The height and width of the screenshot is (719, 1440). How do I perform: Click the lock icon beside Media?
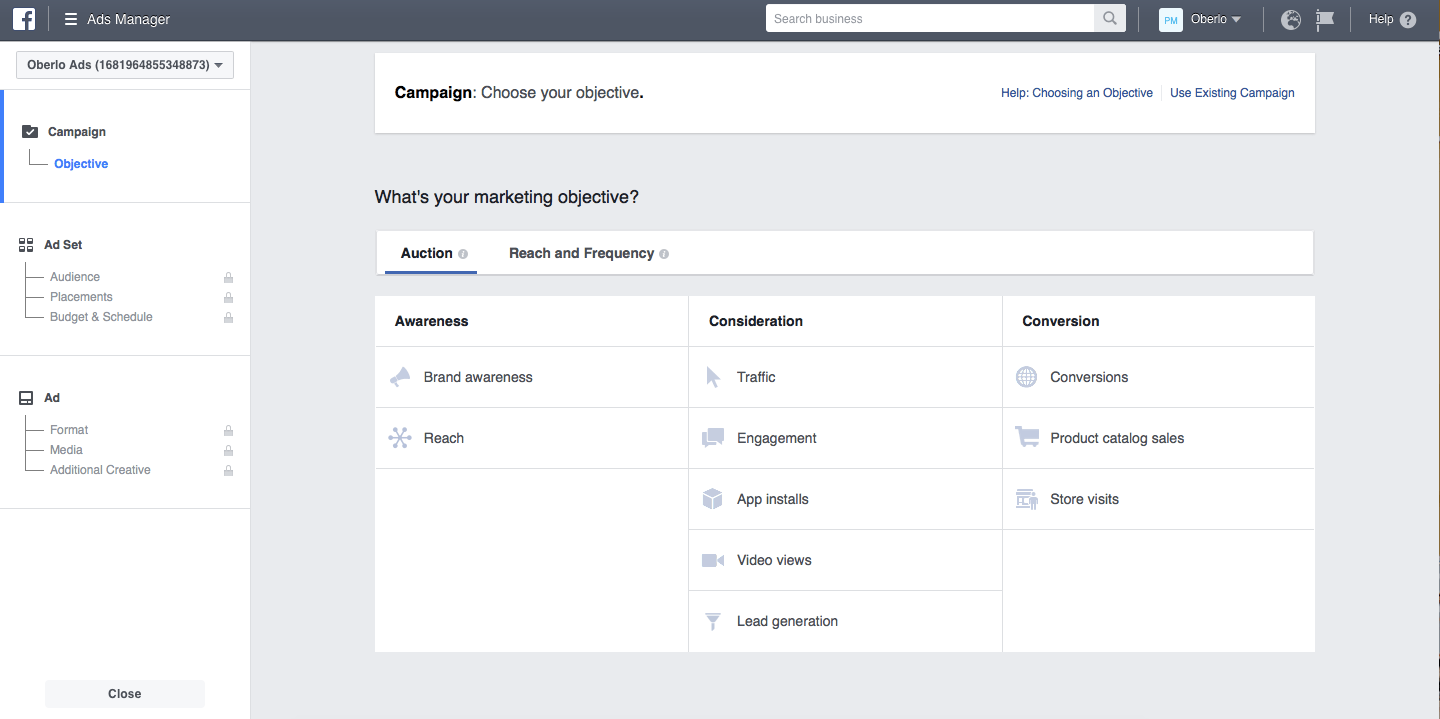coord(228,450)
